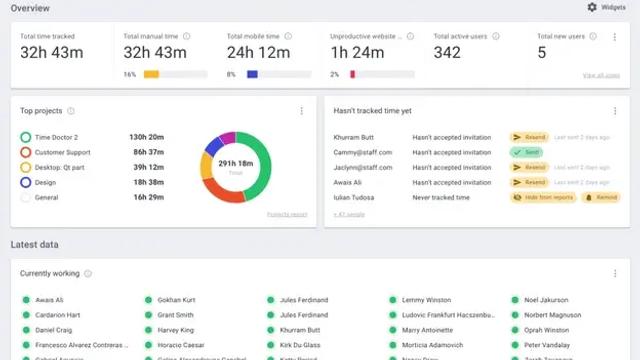The image size is (640, 360).
Task: Toggle Customer Support project circle
Action: [26, 152]
